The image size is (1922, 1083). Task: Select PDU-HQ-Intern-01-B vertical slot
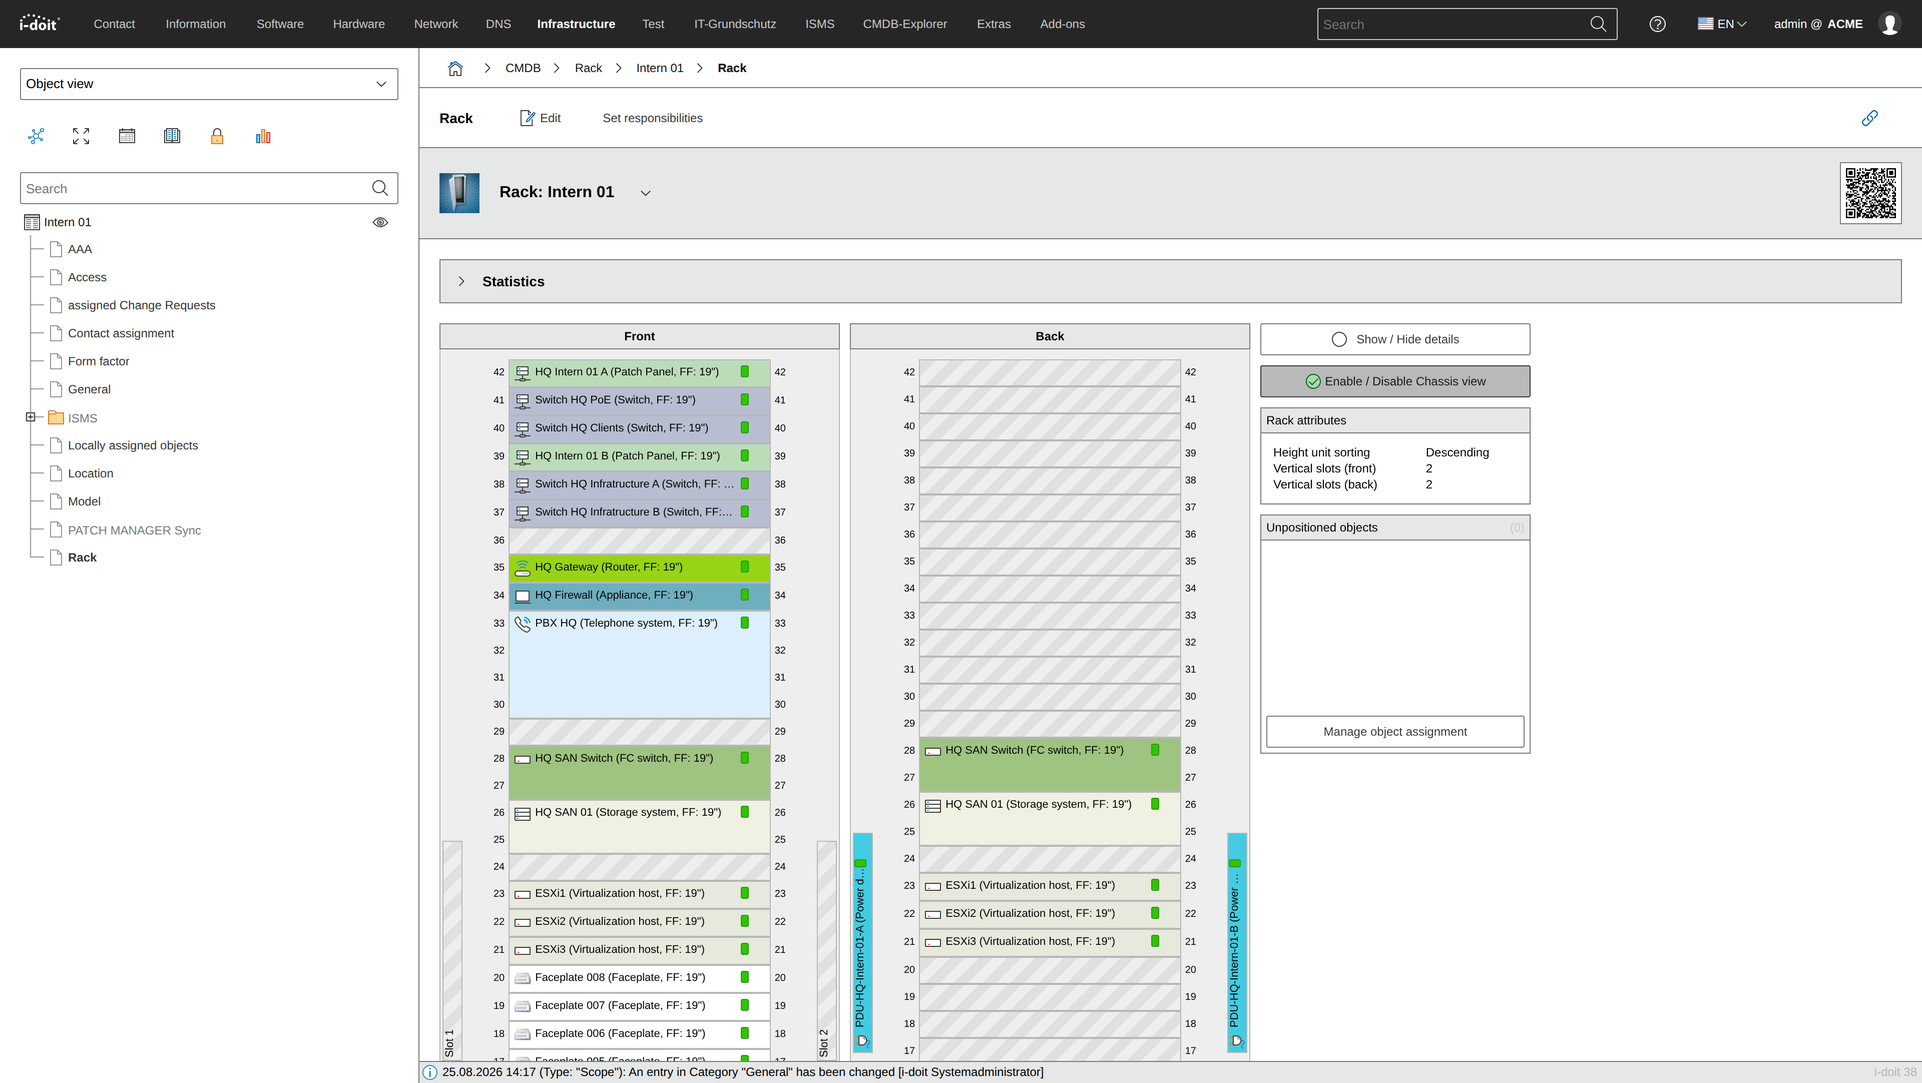pyautogui.click(x=1236, y=942)
